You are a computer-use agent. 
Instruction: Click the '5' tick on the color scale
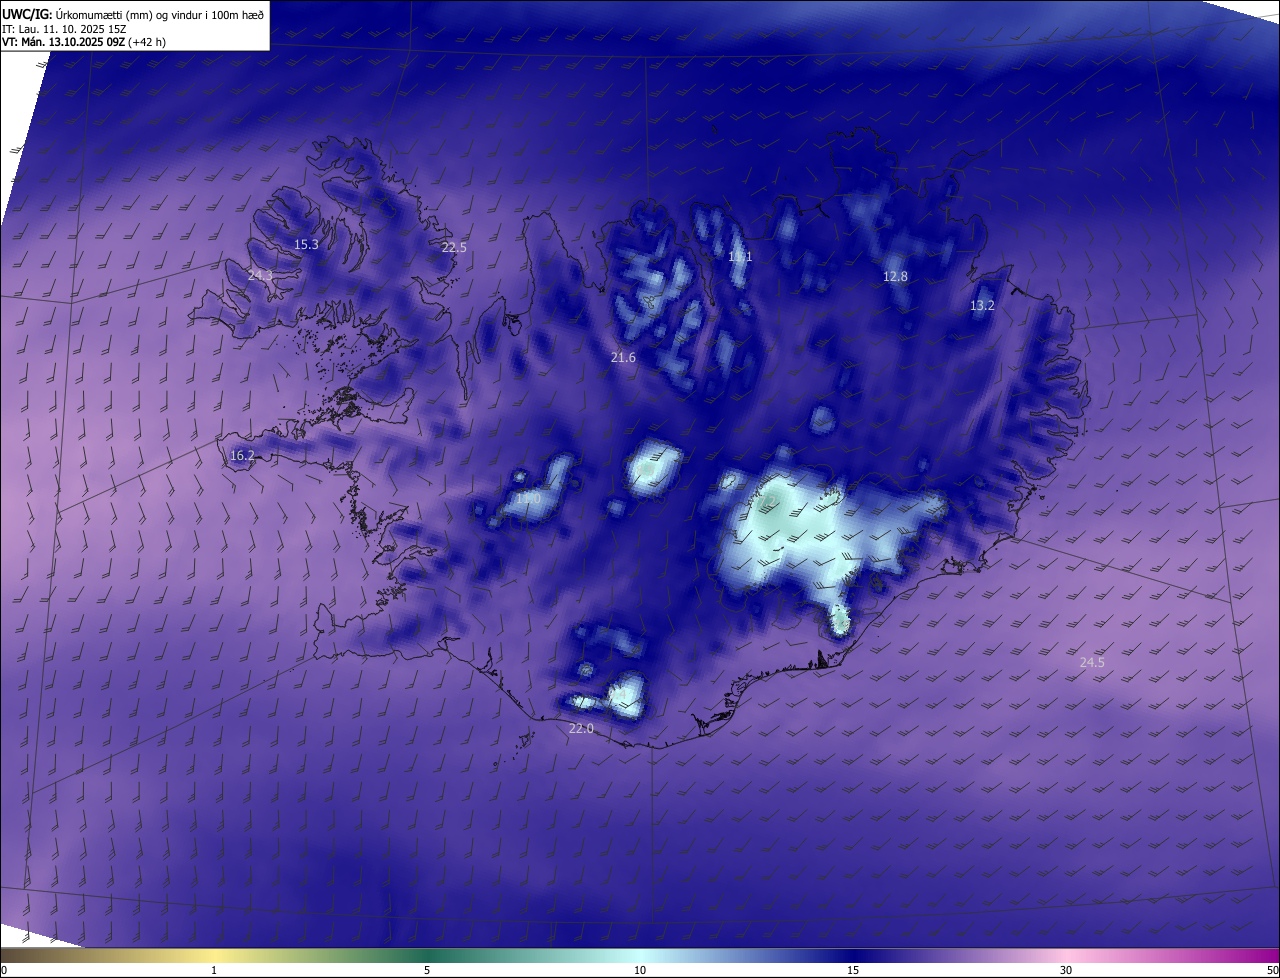click(427, 970)
